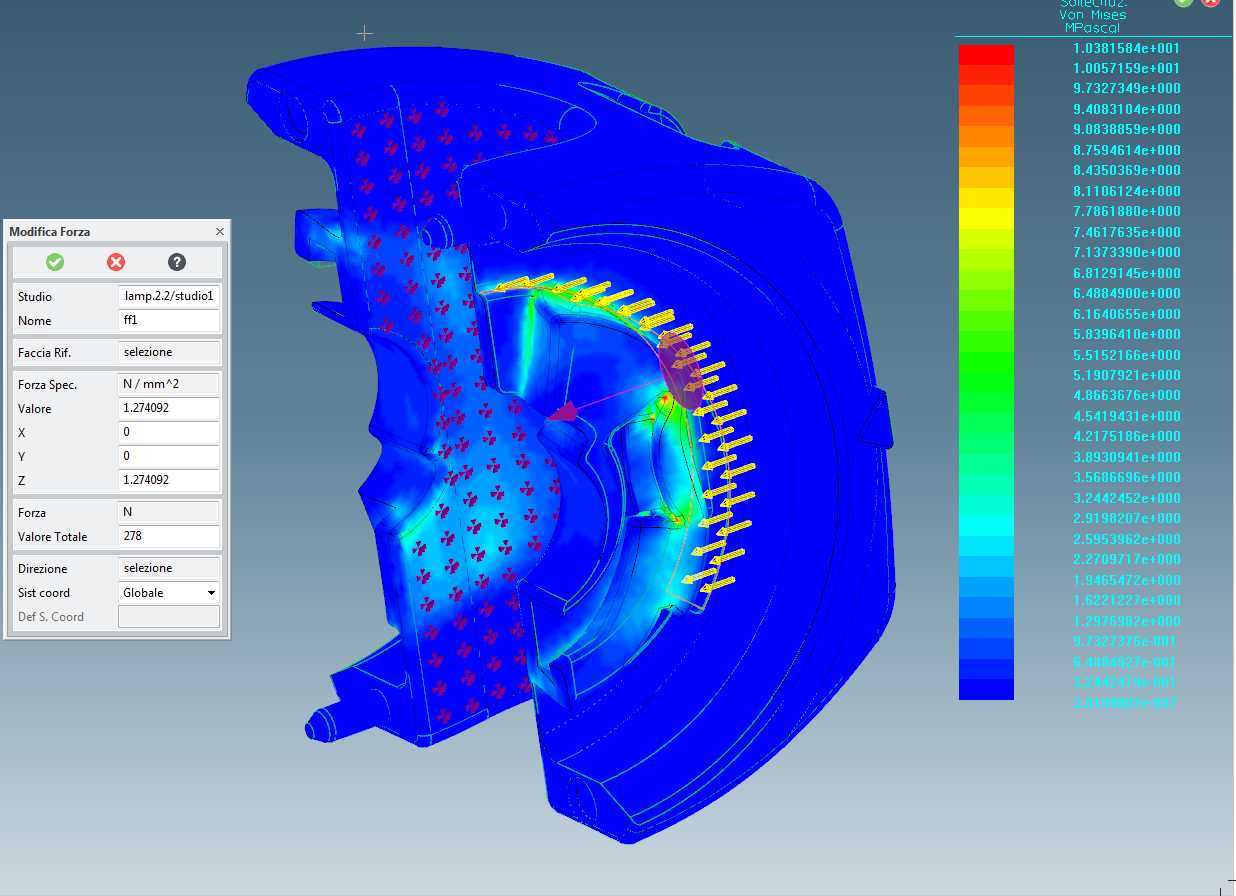Click the Modifica Forza title bar text
1236x896 pixels.
point(50,231)
